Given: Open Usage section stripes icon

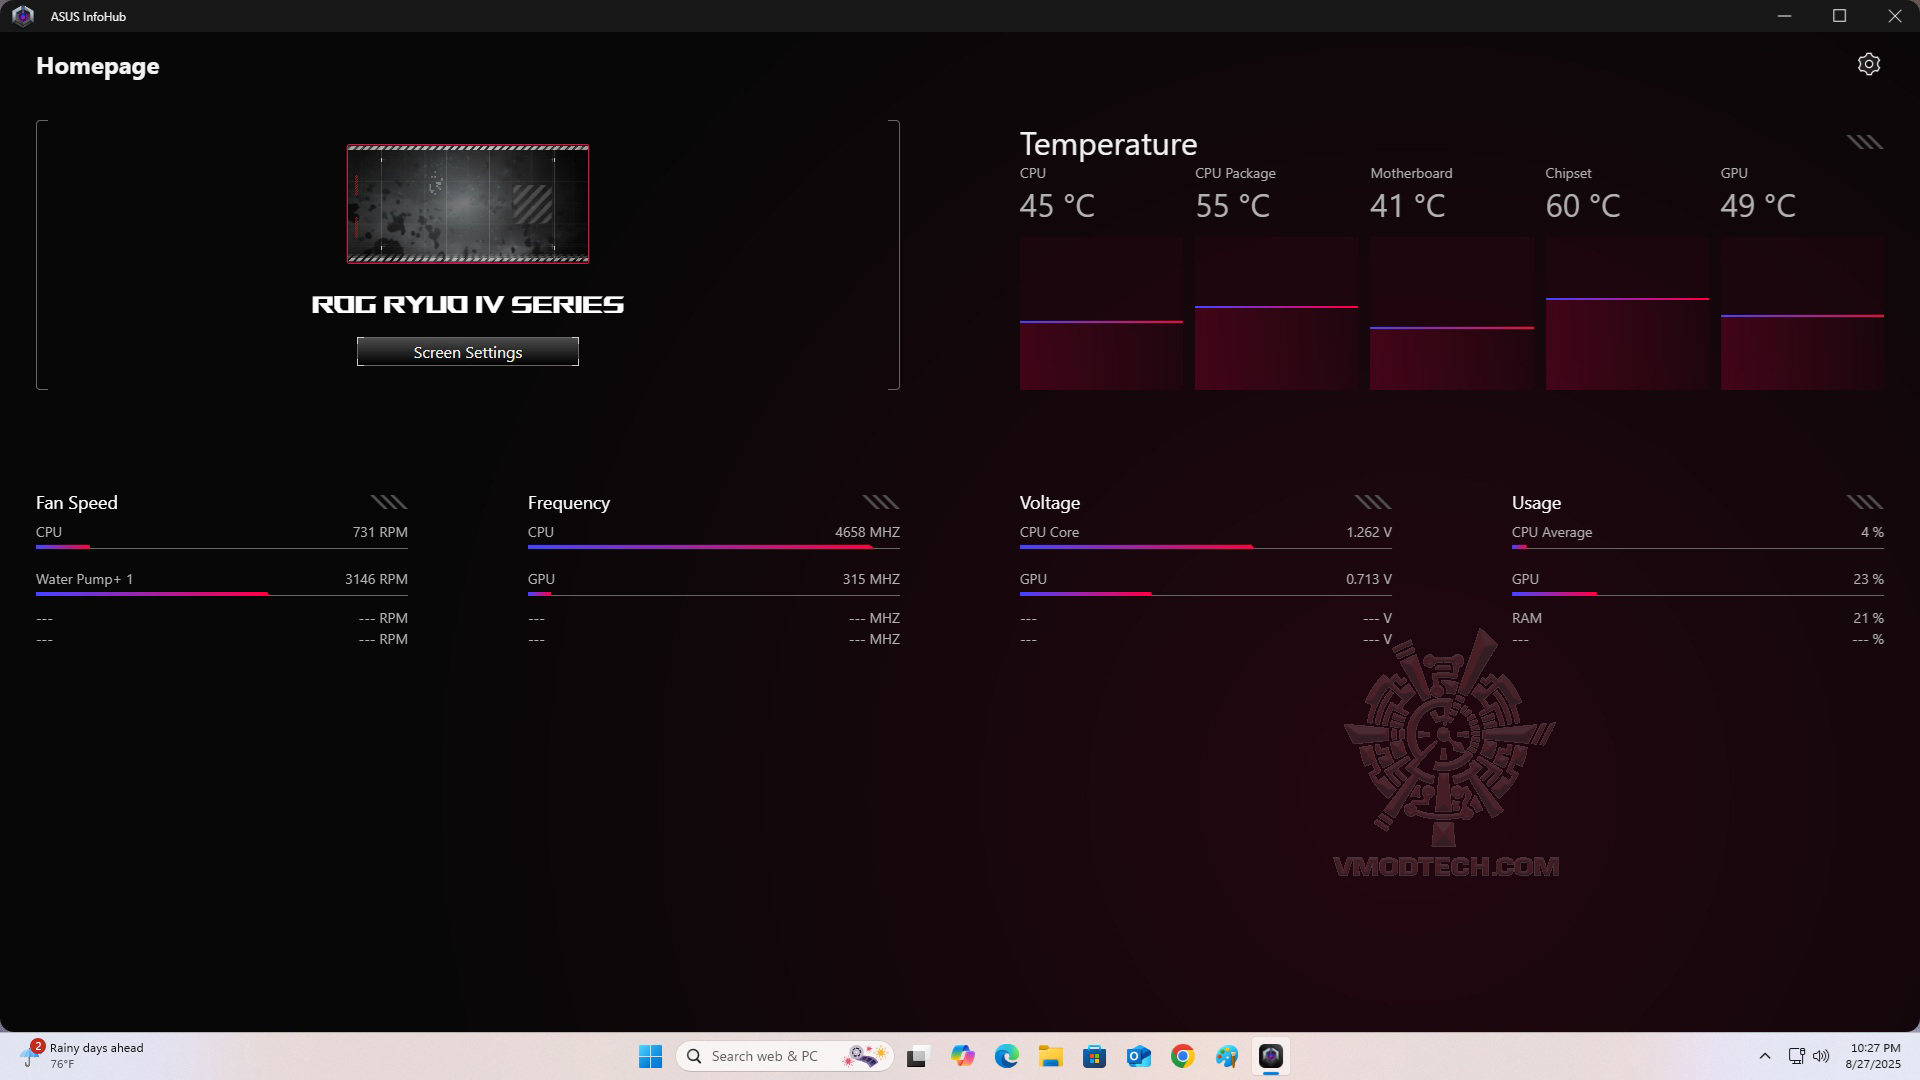Looking at the screenshot, I should point(1864,502).
